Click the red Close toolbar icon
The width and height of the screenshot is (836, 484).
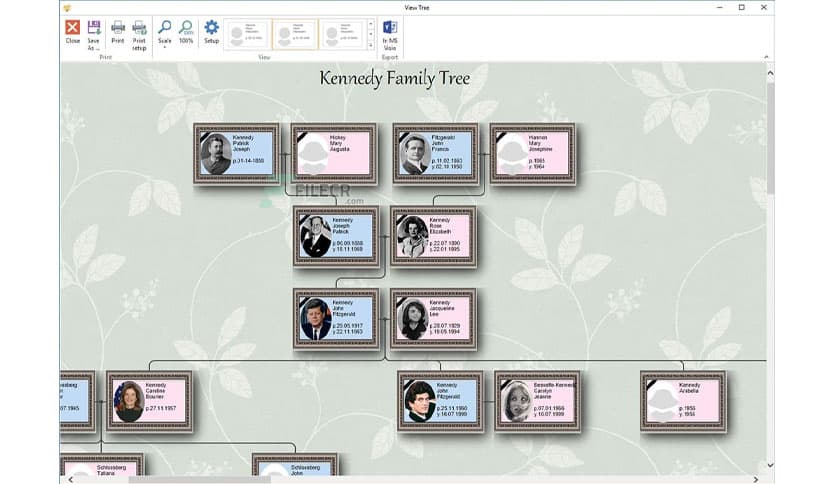pyautogui.click(x=73, y=28)
